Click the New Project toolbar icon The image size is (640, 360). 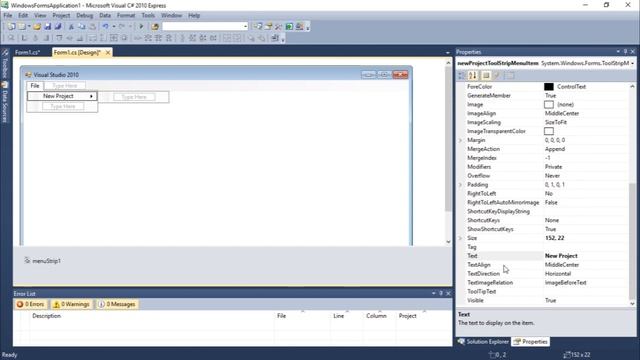11,27
